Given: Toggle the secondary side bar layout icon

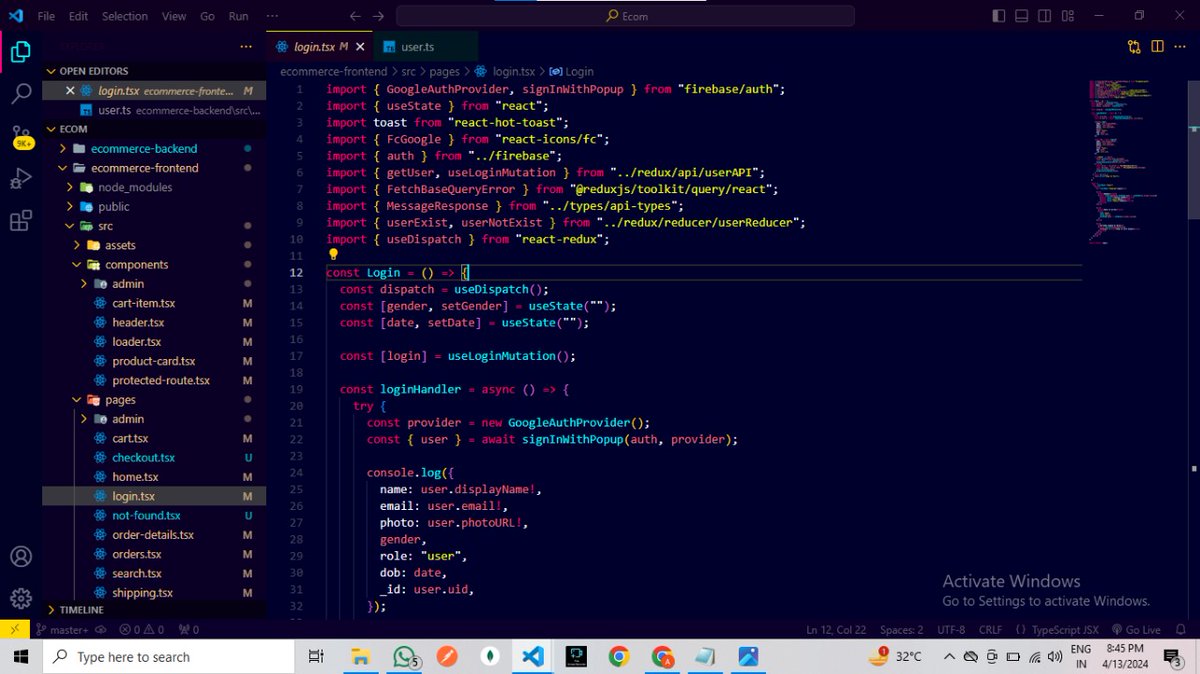Looking at the screenshot, I should 1044,16.
